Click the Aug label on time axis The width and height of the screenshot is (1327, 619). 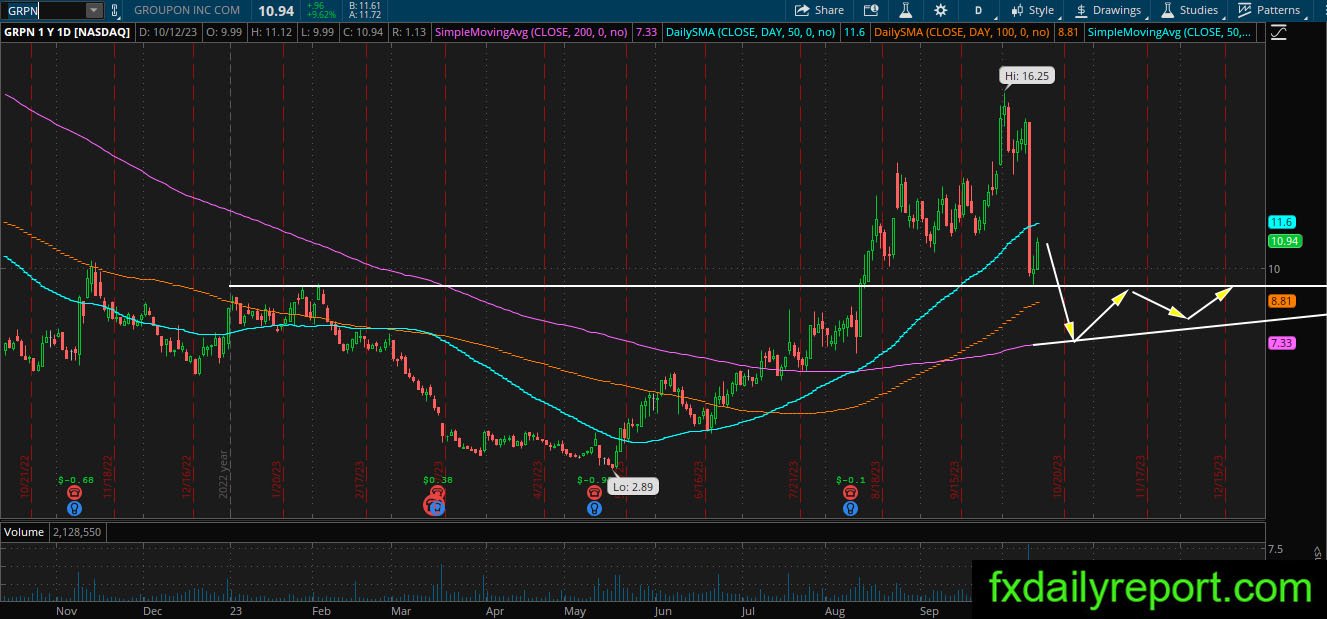835,609
